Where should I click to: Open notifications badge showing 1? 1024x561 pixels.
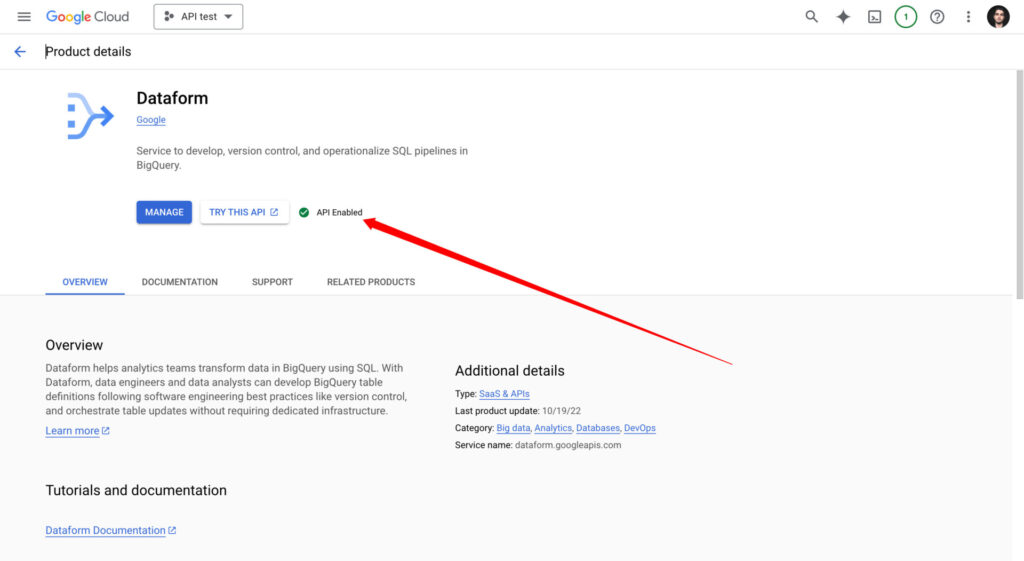coord(905,17)
